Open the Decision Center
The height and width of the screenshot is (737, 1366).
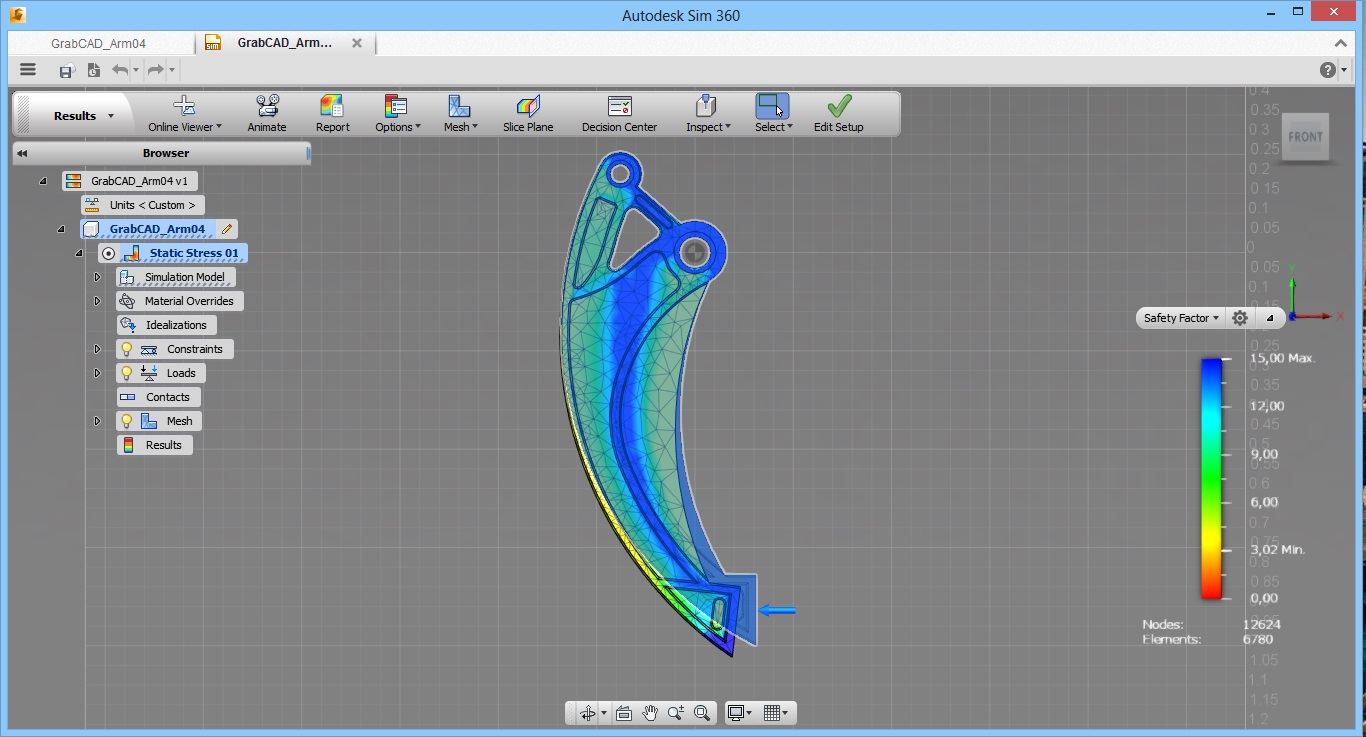point(620,114)
